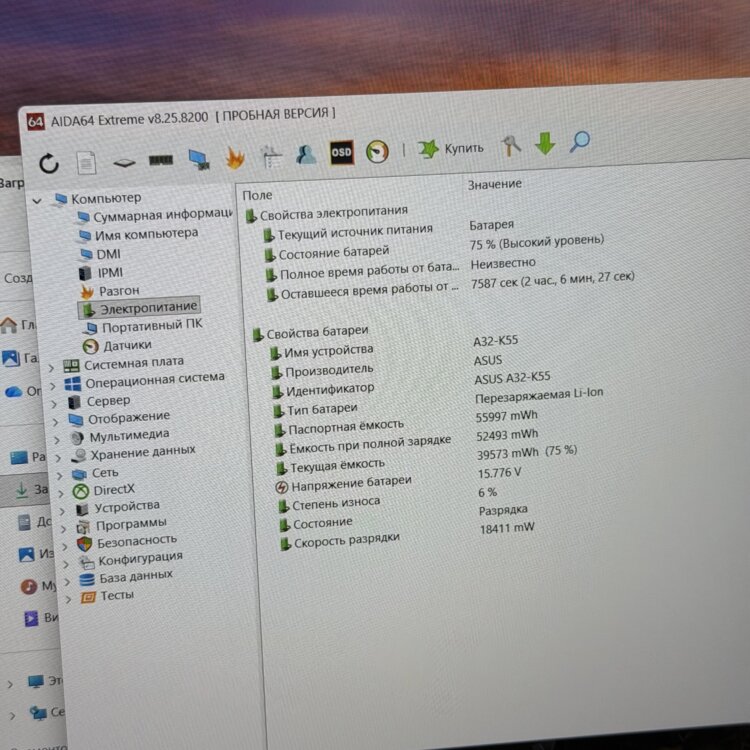This screenshot has width=750, height=750.
Task: Expand the Хранение данных node arrow
Action: click(59, 455)
